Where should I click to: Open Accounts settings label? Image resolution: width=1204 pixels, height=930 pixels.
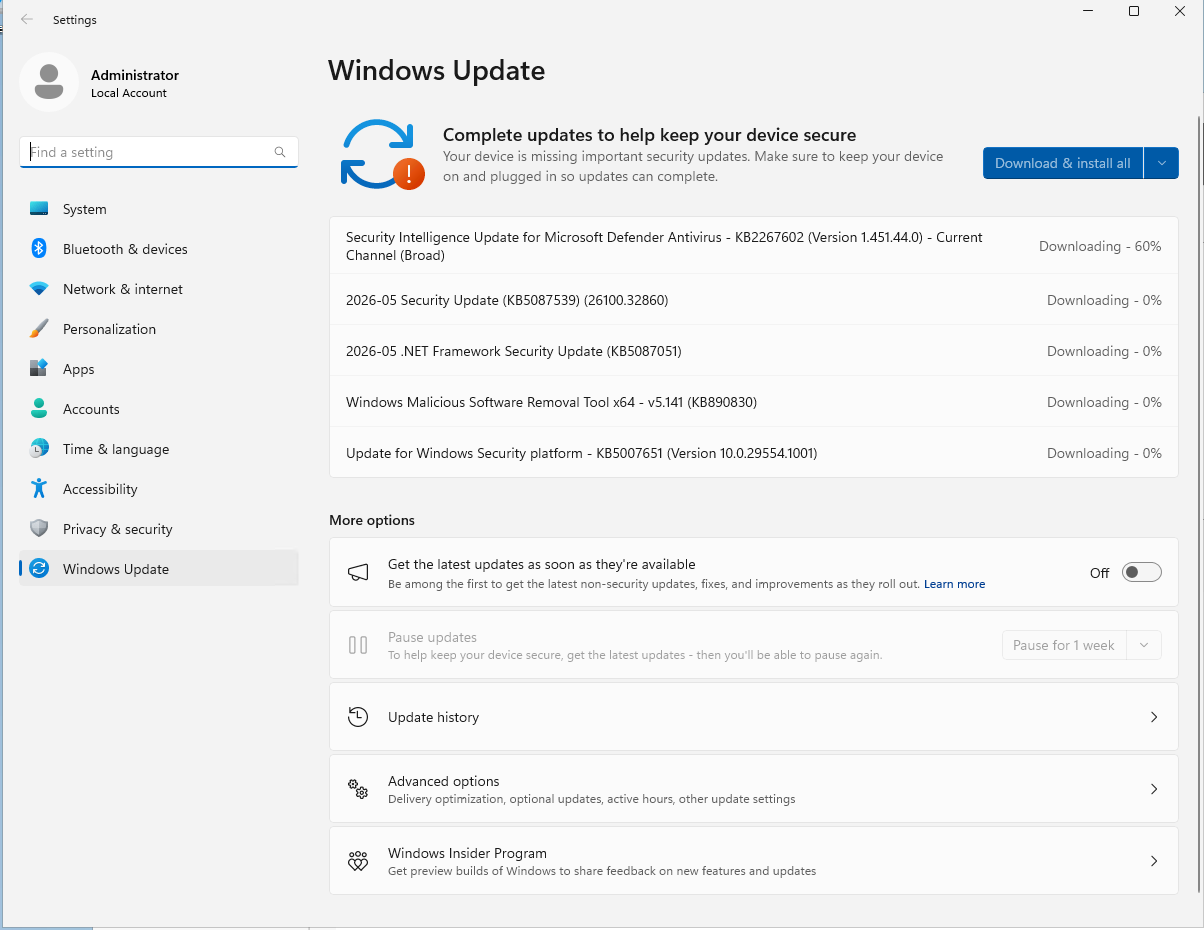point(91,409)
